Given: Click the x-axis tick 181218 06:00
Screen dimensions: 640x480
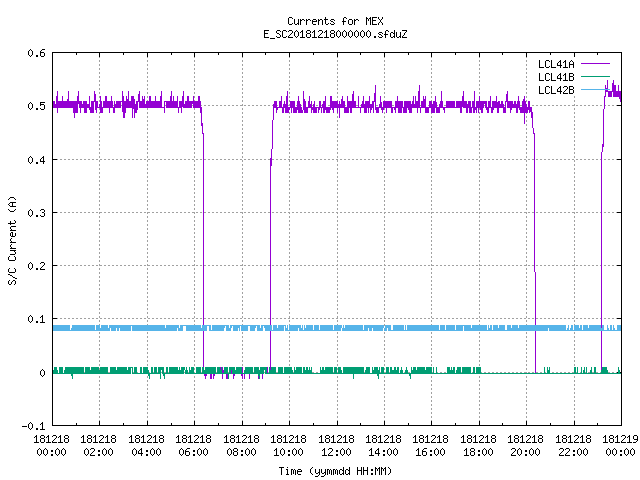Looking at the screenshot, I should (193, 446).
